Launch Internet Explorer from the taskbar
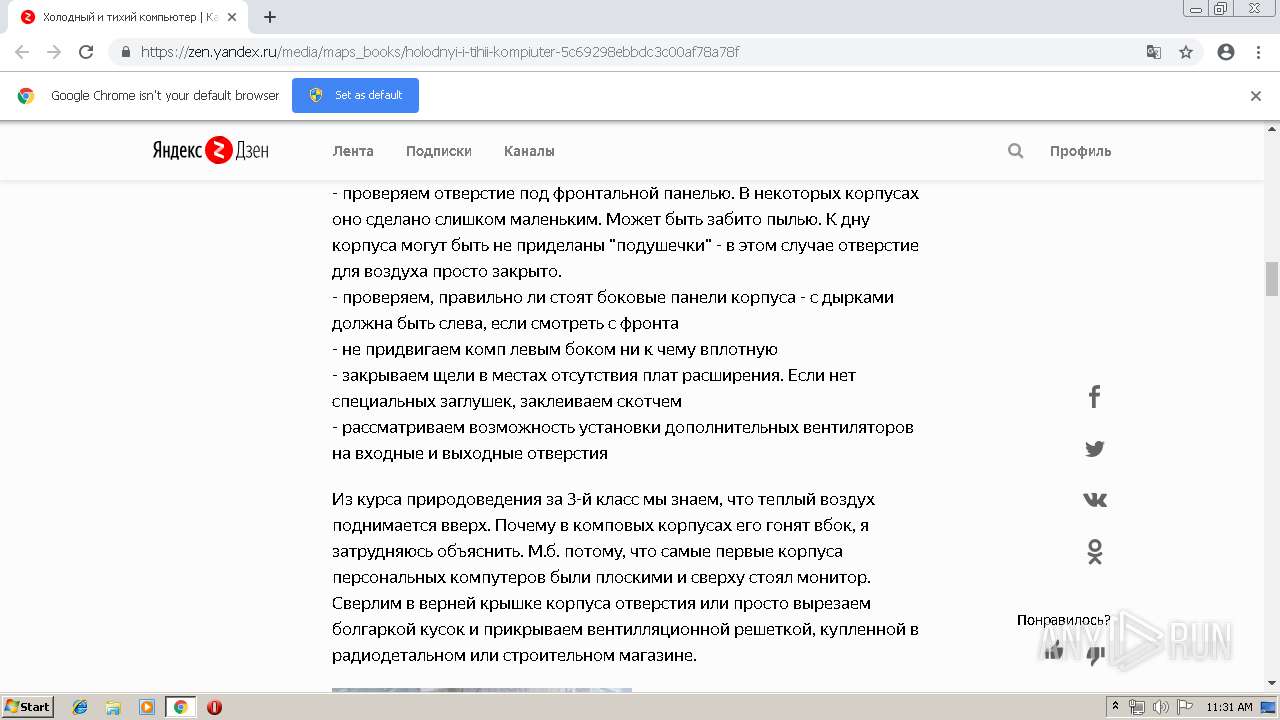Viewport: 1280px width, 720px height. pos(80,707)
